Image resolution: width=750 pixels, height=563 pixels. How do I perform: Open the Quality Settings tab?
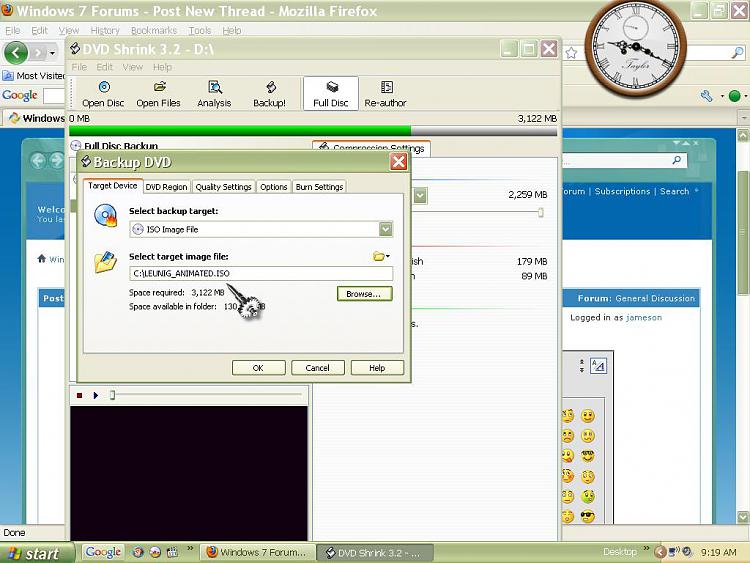[223, 187]
